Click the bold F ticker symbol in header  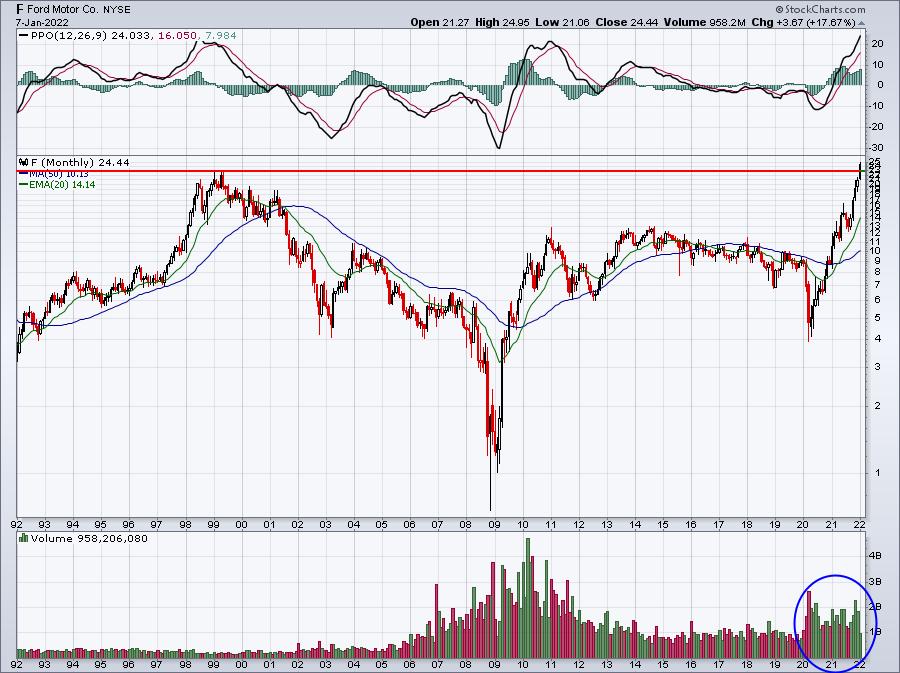(x=20, y=9)
